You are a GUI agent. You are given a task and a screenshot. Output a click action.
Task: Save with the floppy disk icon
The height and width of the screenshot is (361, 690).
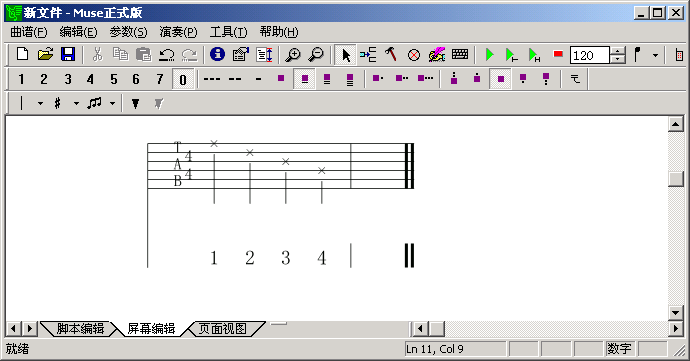point(67,55)
